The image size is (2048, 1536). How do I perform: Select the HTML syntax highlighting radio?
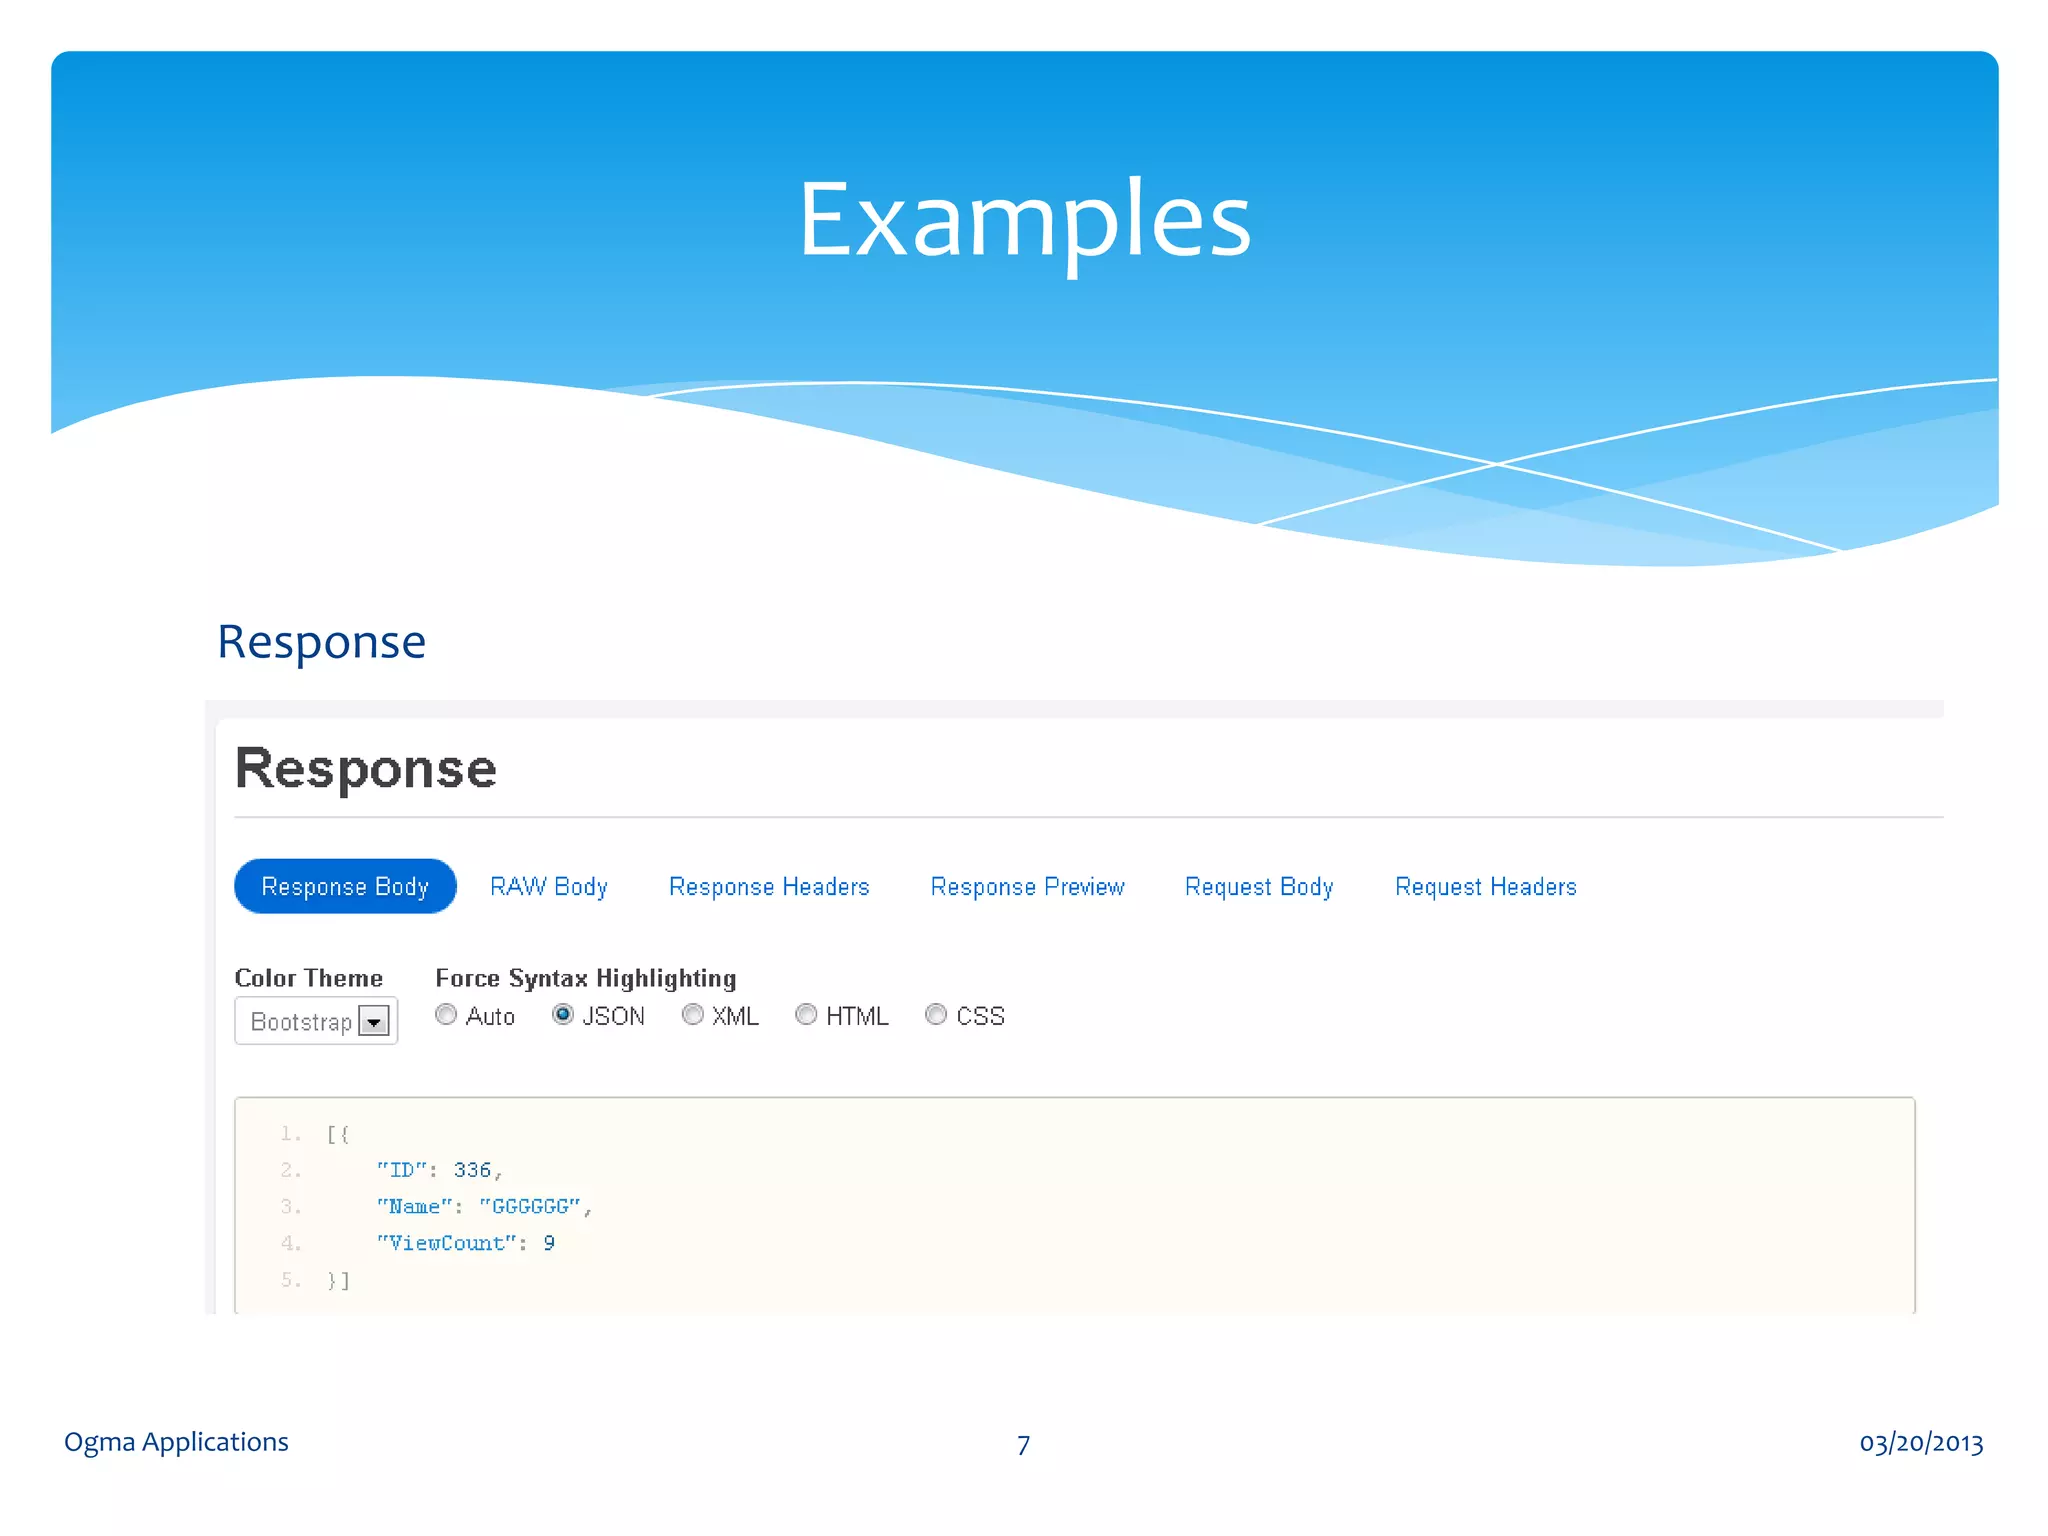806,1015
